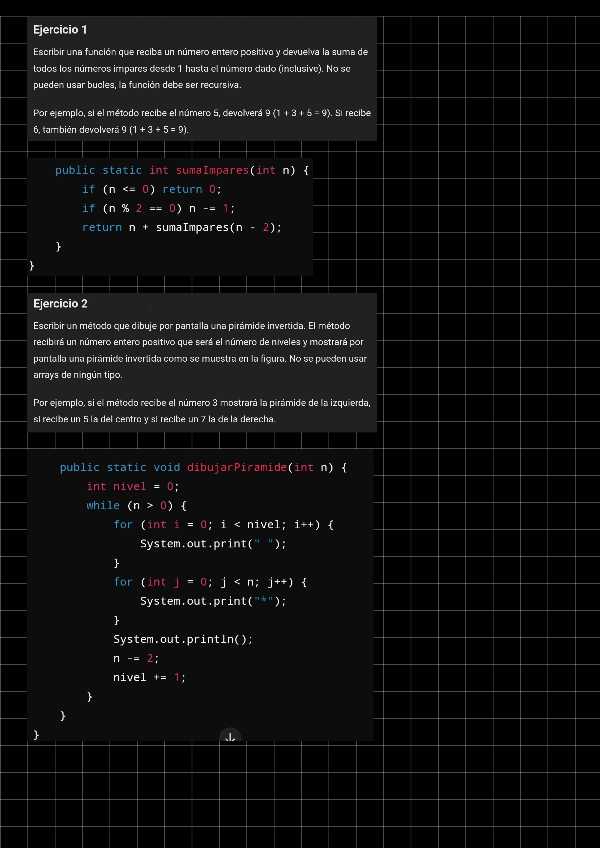This screenshot has height=848, width=600.
Task: Click the Ejercicio 1 description paragraph
Action: 200,68
